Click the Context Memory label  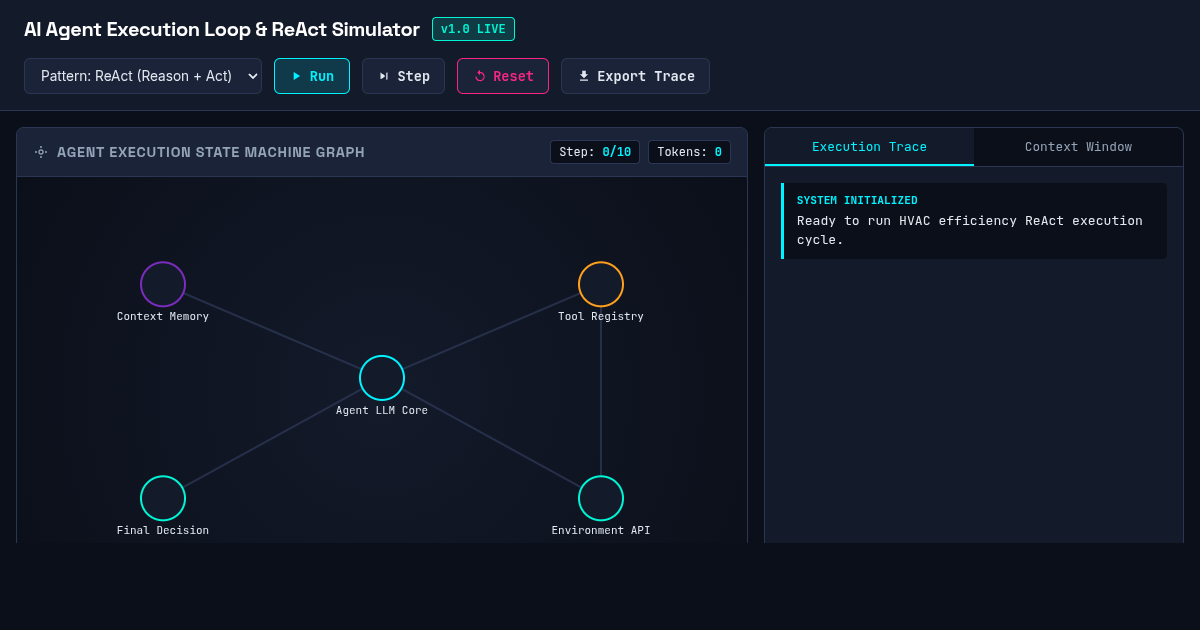[x=163, y=316]
